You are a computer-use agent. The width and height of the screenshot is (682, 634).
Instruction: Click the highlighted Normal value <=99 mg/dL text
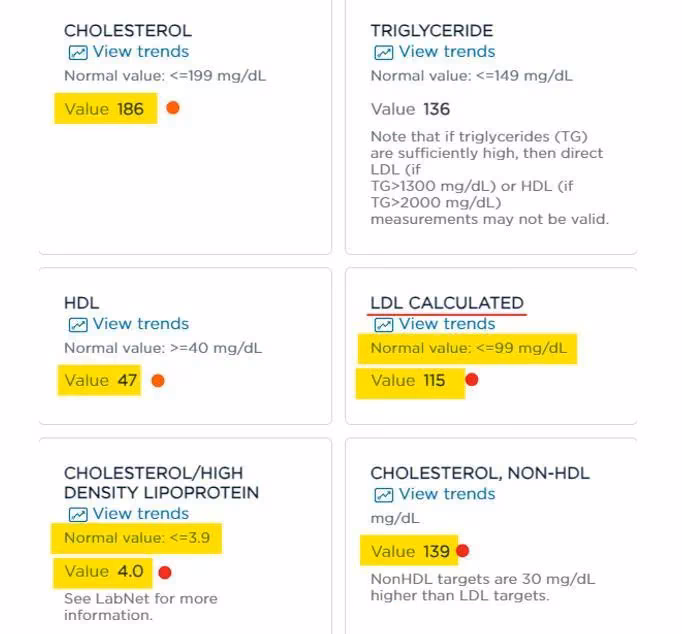[x=468, y=348]
